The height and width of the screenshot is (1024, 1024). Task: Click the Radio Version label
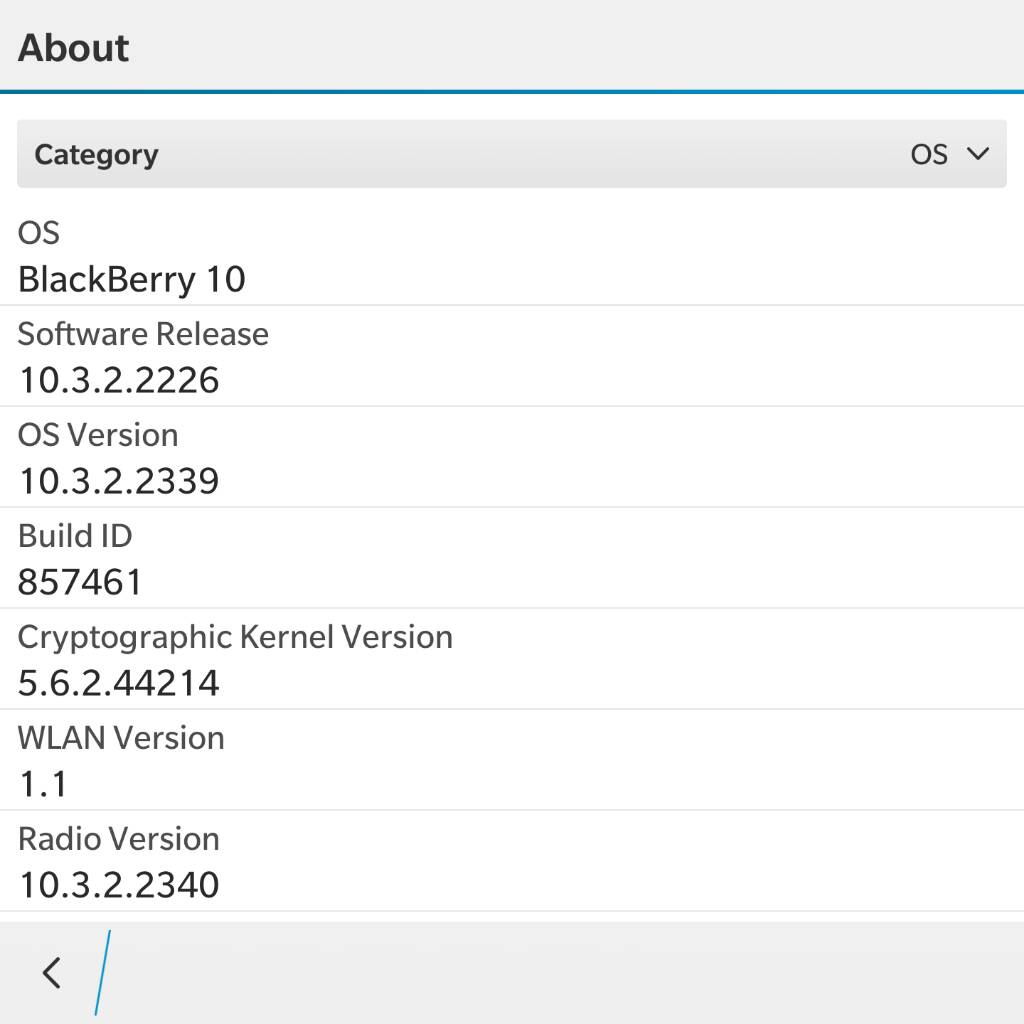click(x=119, y=839)
